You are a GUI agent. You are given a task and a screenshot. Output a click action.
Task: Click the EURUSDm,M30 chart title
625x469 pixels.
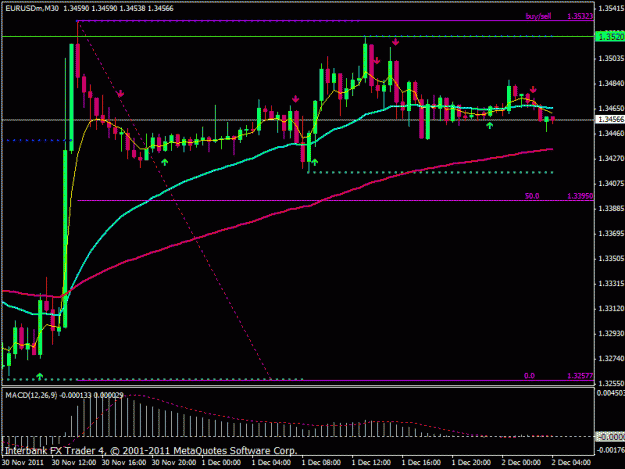click(x=32, y=8)
